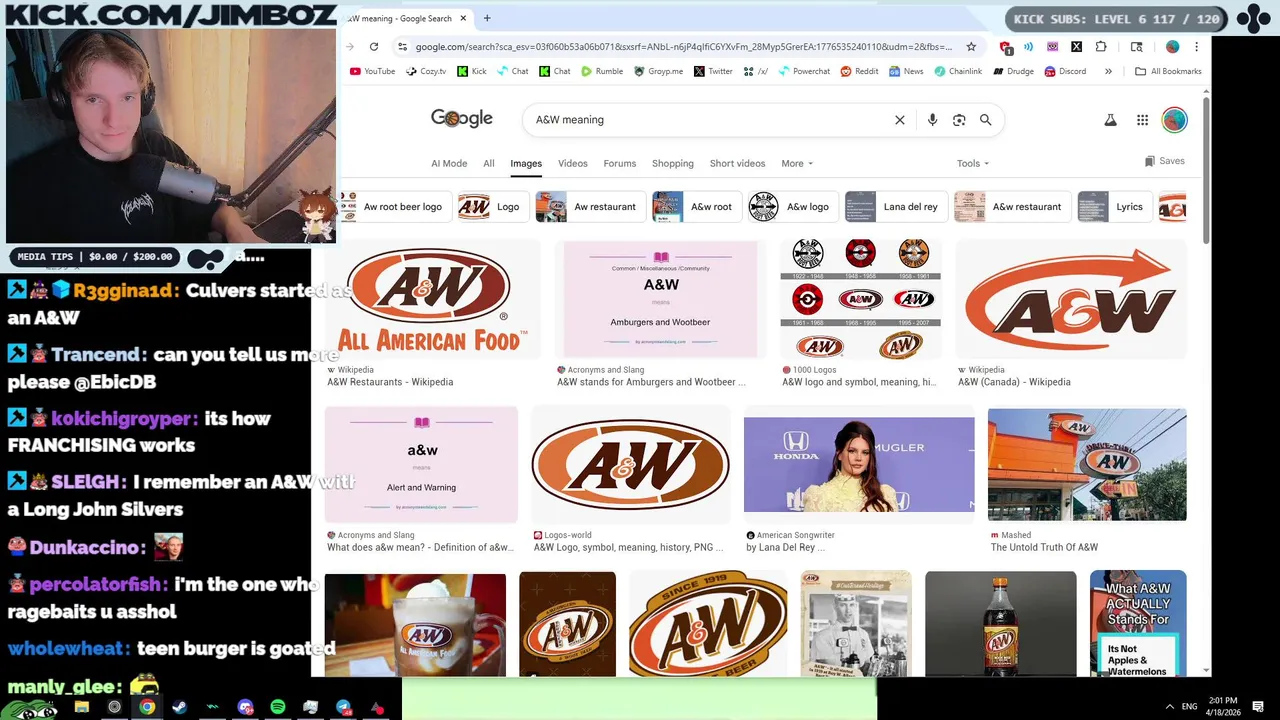Click the A&W meaning - Google Search tab
Screen dimensions: 1280x720
coord(404,18)
